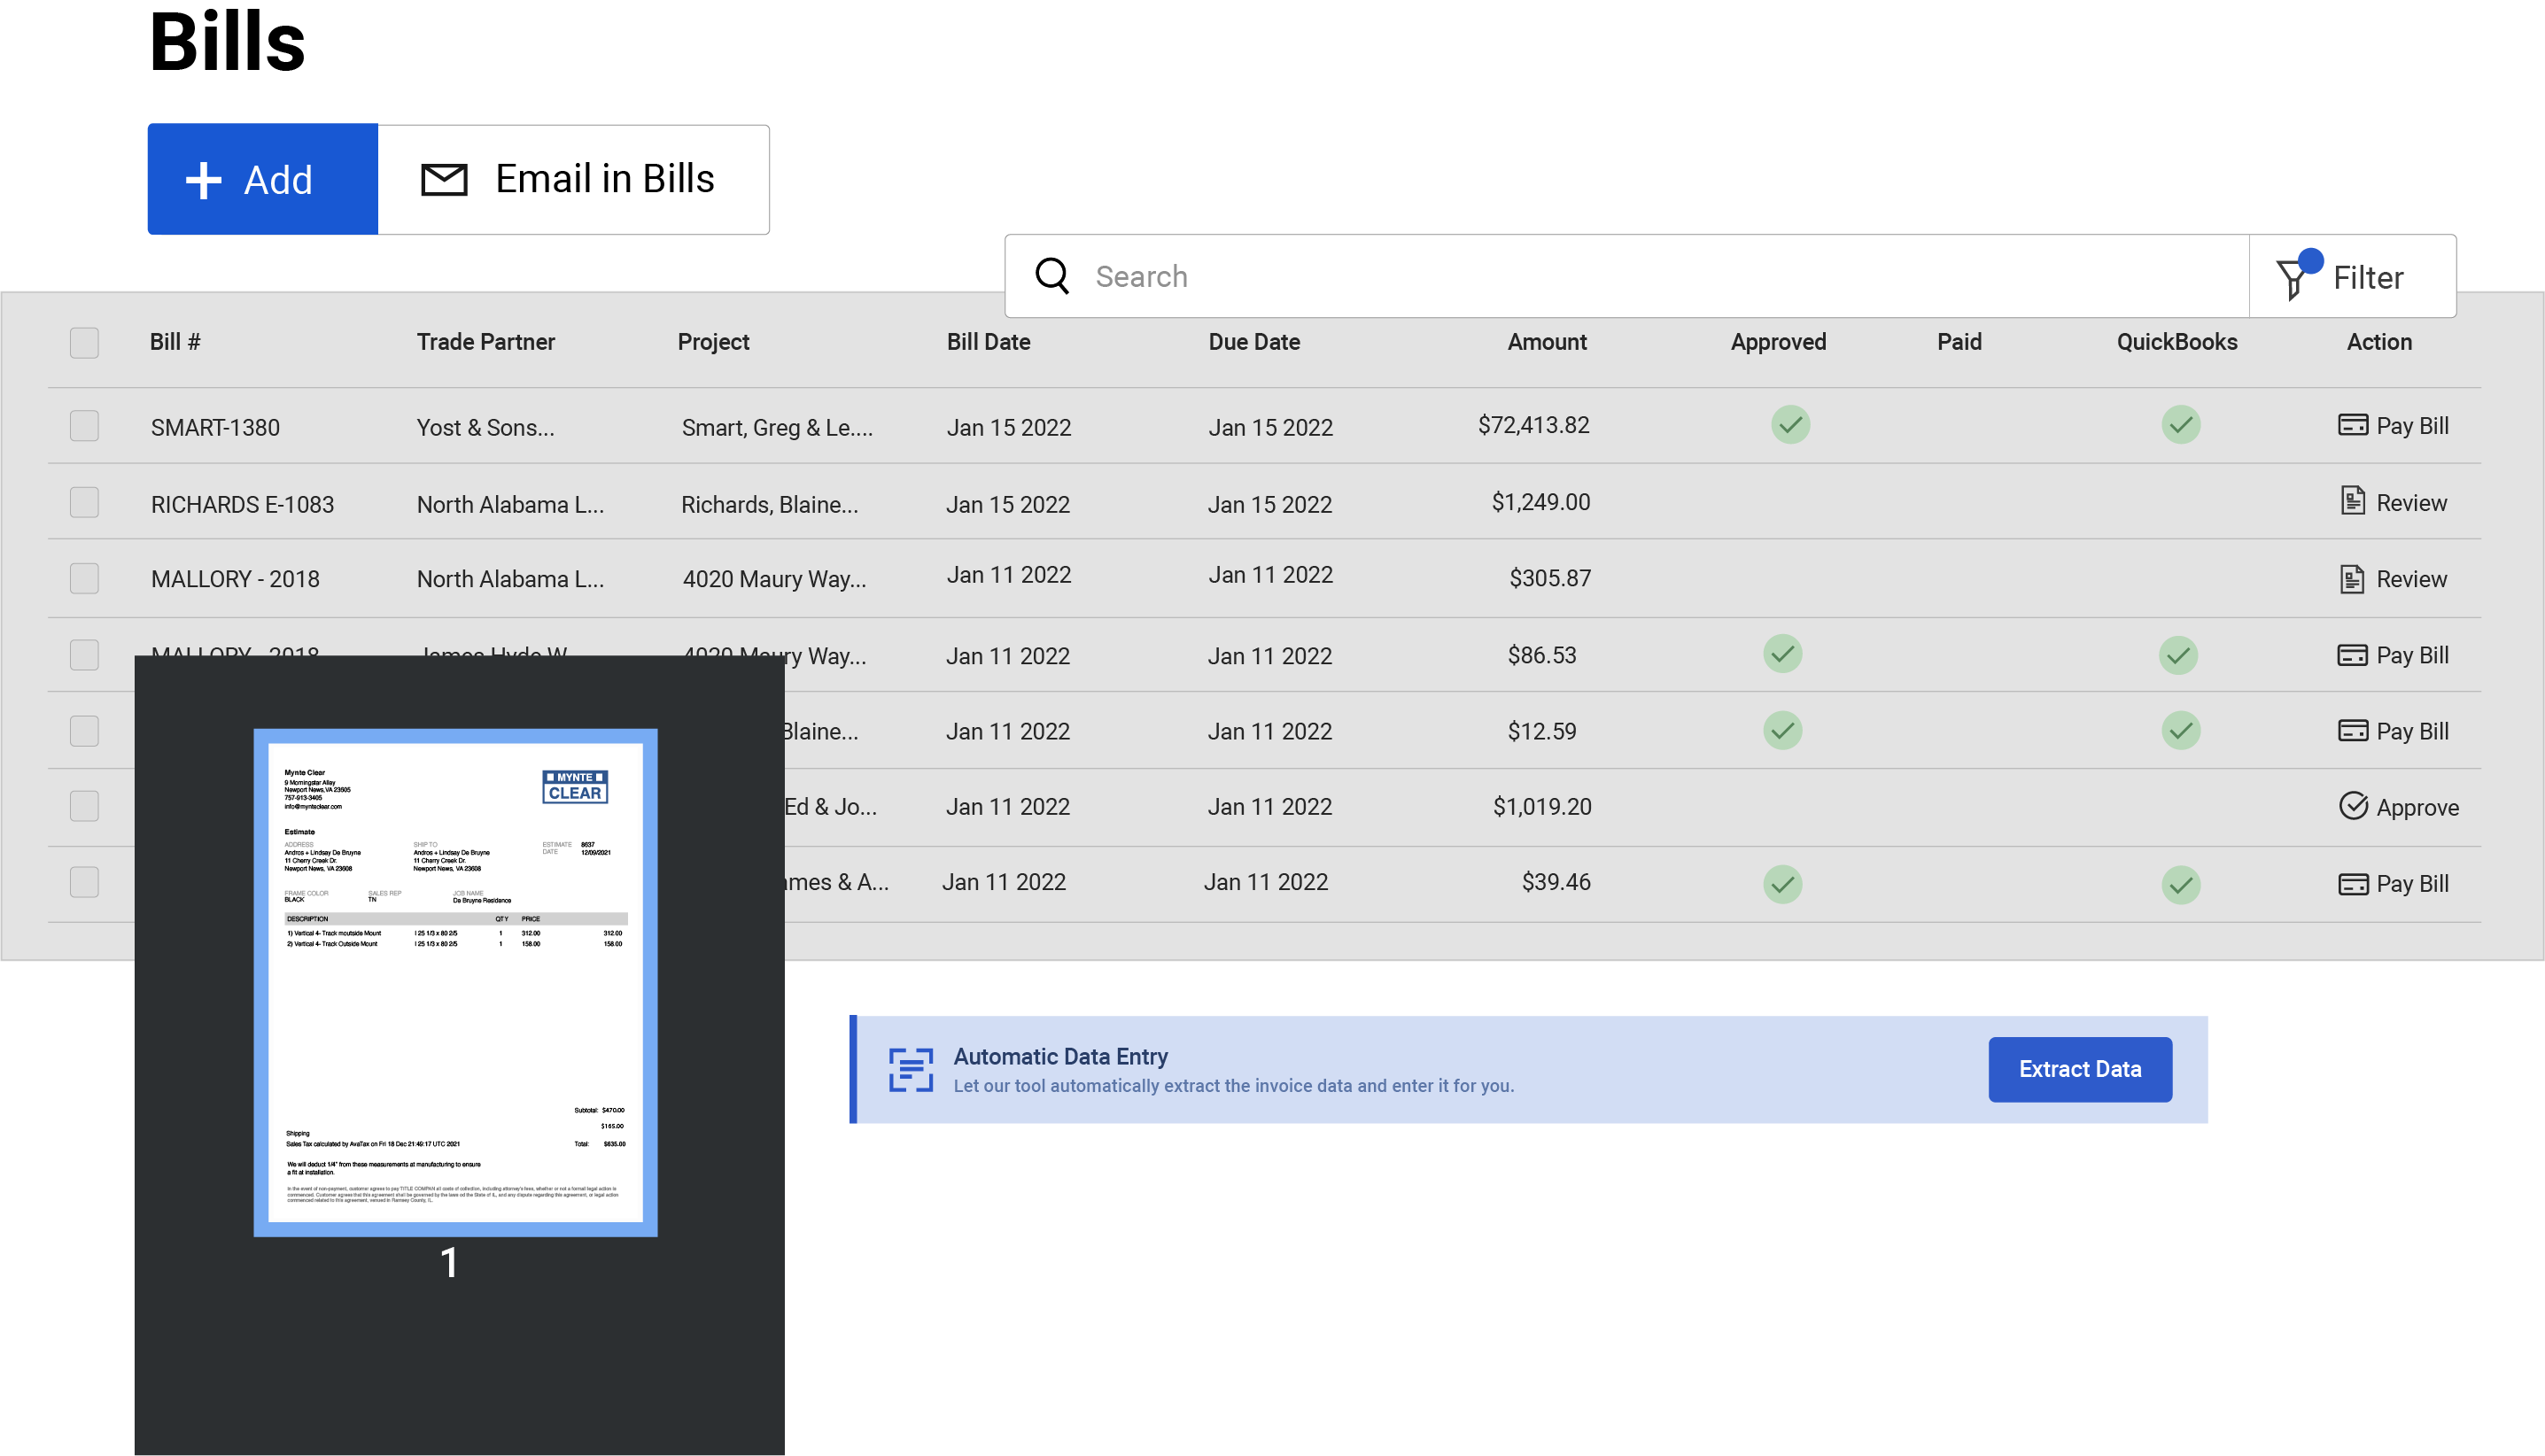Click the Pay Bill icon on the $12.59 row
This screenshot has height=1456, width=2545.
click(2354, 731)
